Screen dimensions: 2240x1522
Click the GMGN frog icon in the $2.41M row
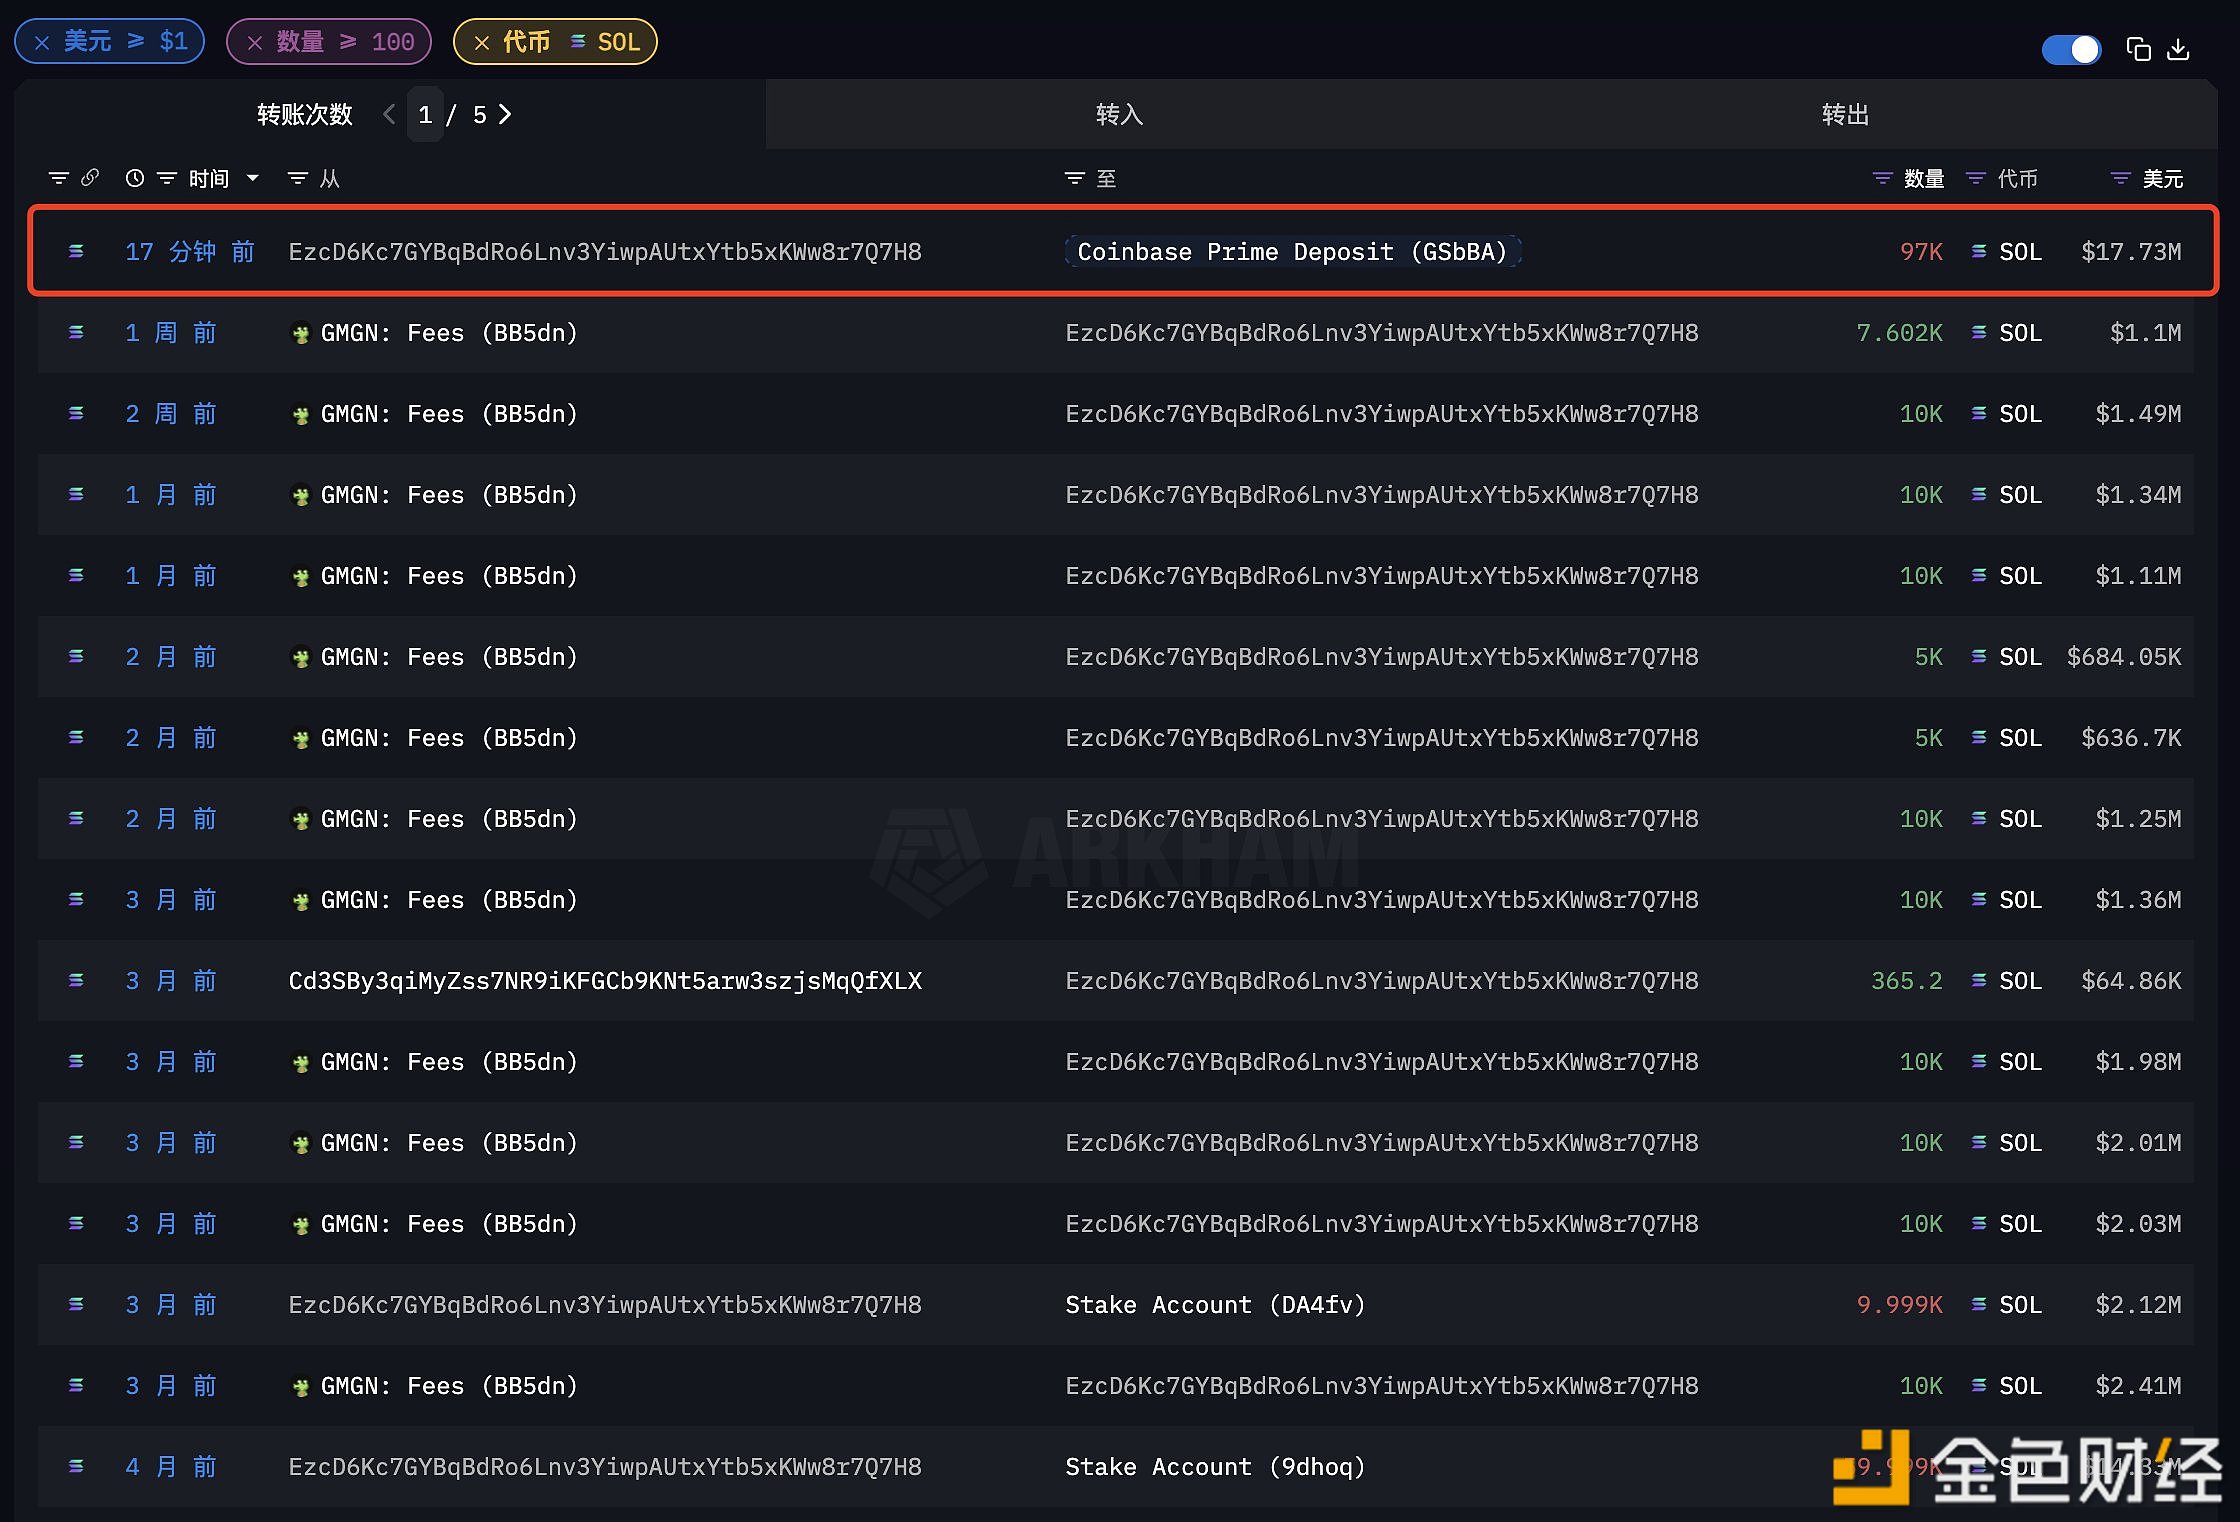pyautogui.click(x=300, y=1386)
